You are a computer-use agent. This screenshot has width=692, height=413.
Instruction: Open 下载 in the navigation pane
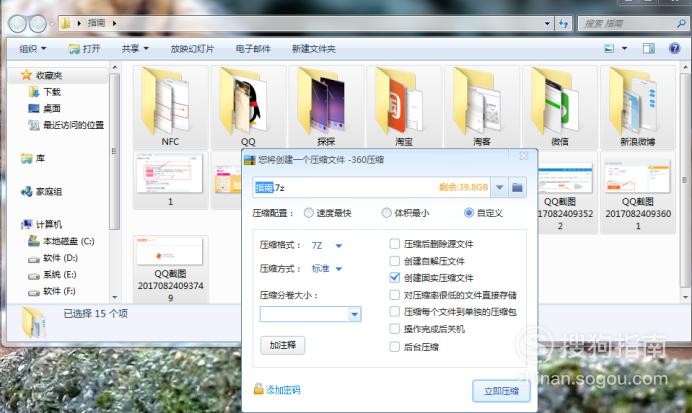point(52,92)
